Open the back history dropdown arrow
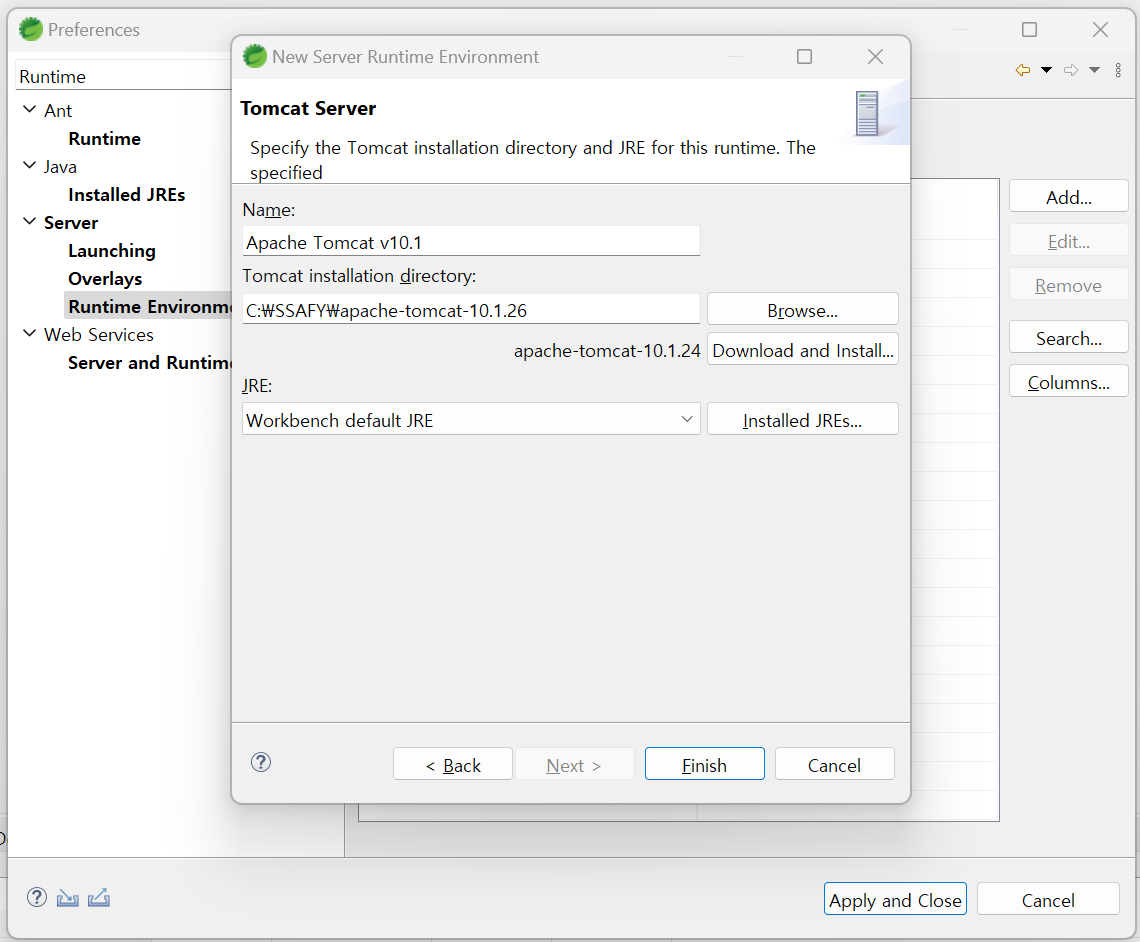 tap(1046, 70)
